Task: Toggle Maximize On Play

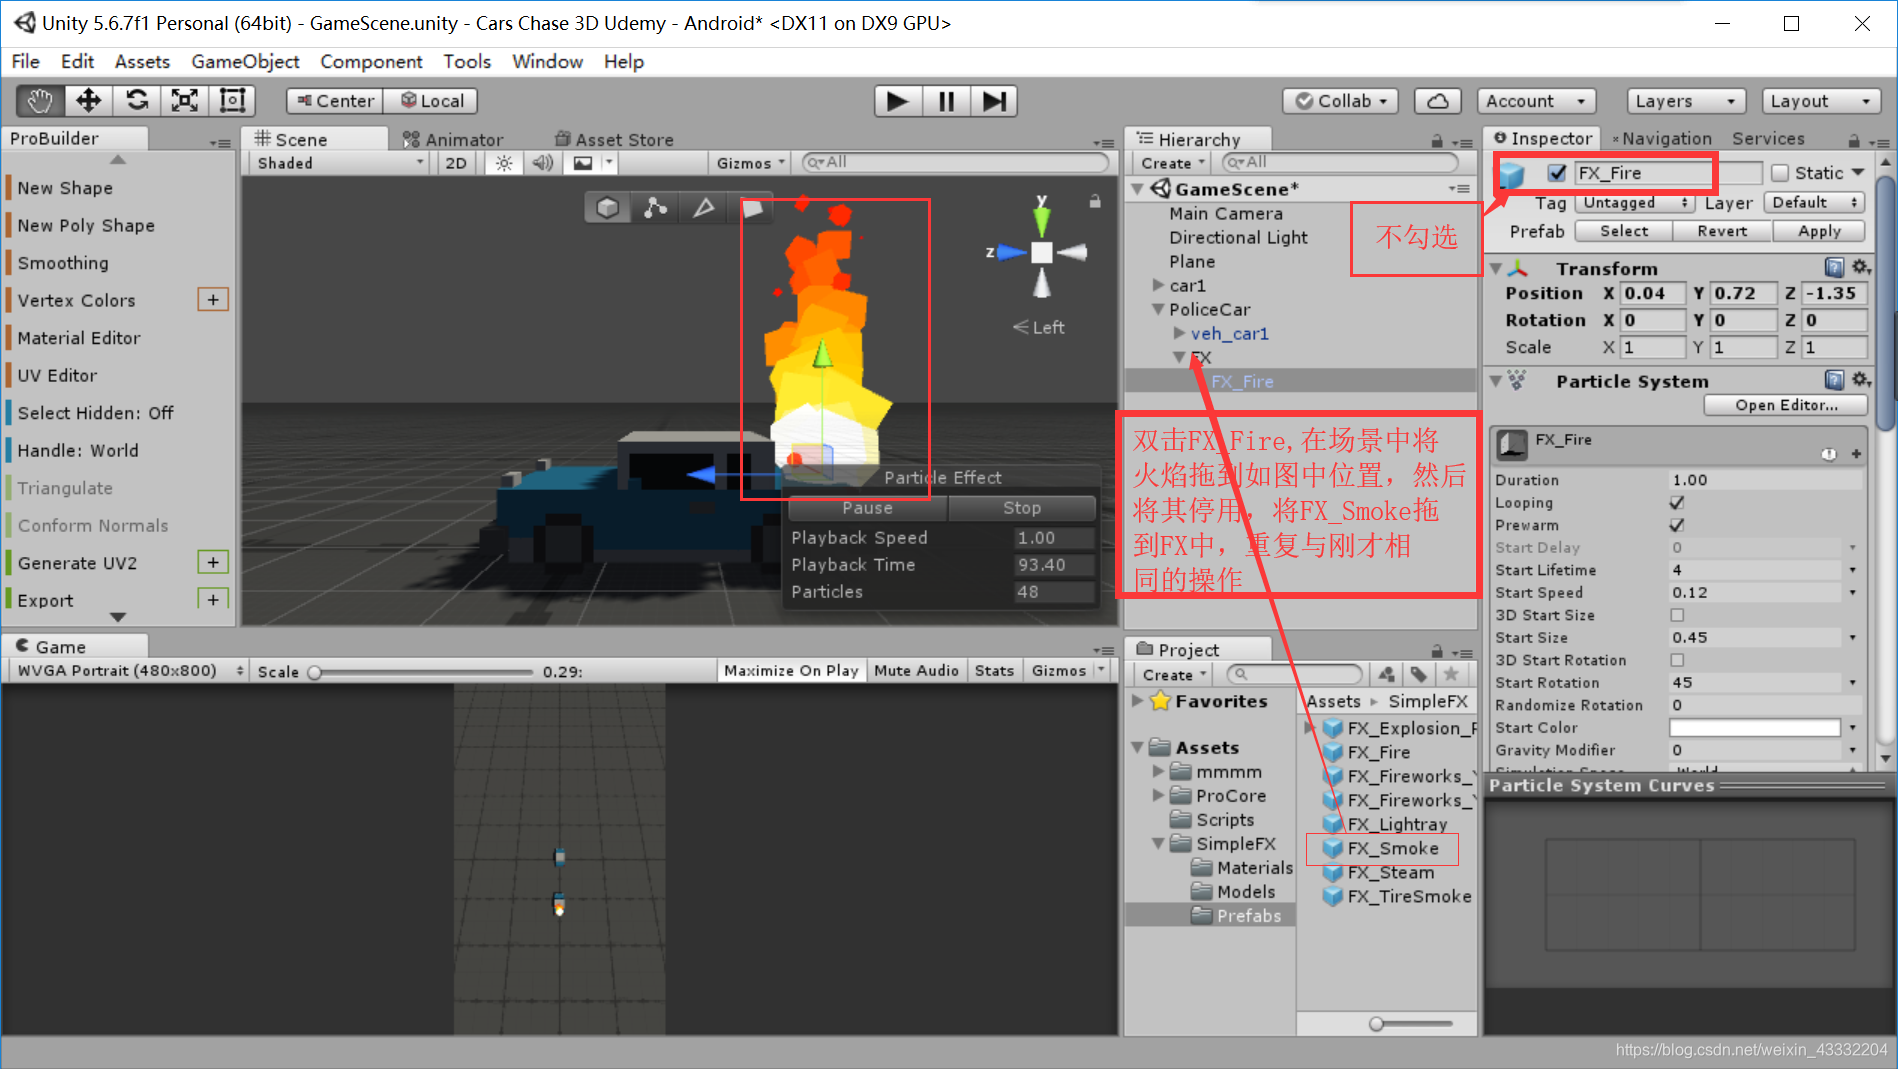Action: [x=791, y=671]
